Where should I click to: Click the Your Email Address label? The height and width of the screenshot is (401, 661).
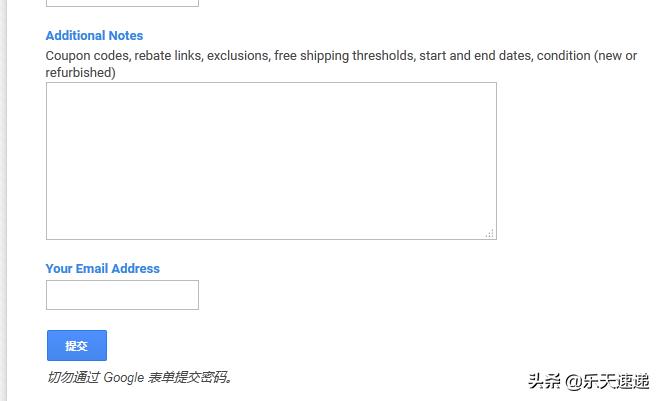click(102, 268)
